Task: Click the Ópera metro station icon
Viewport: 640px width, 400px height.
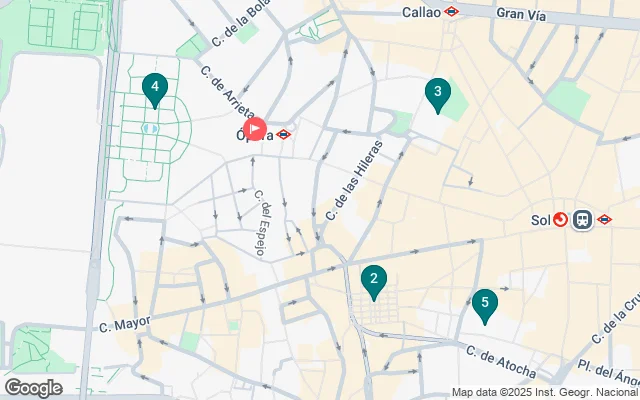Action: [x=283, y=134]
